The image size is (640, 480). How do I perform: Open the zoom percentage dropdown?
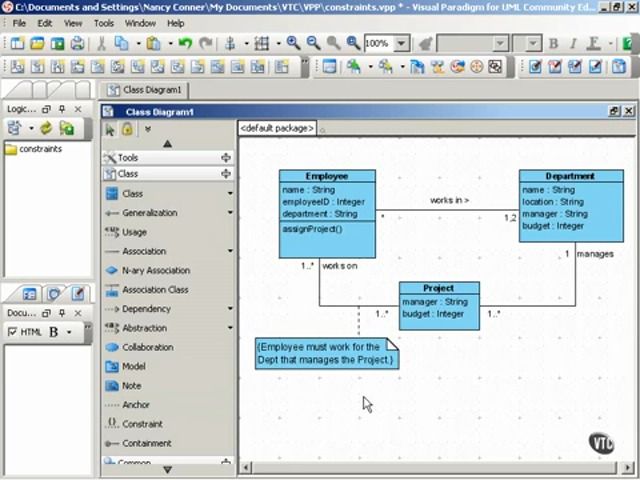402,43
